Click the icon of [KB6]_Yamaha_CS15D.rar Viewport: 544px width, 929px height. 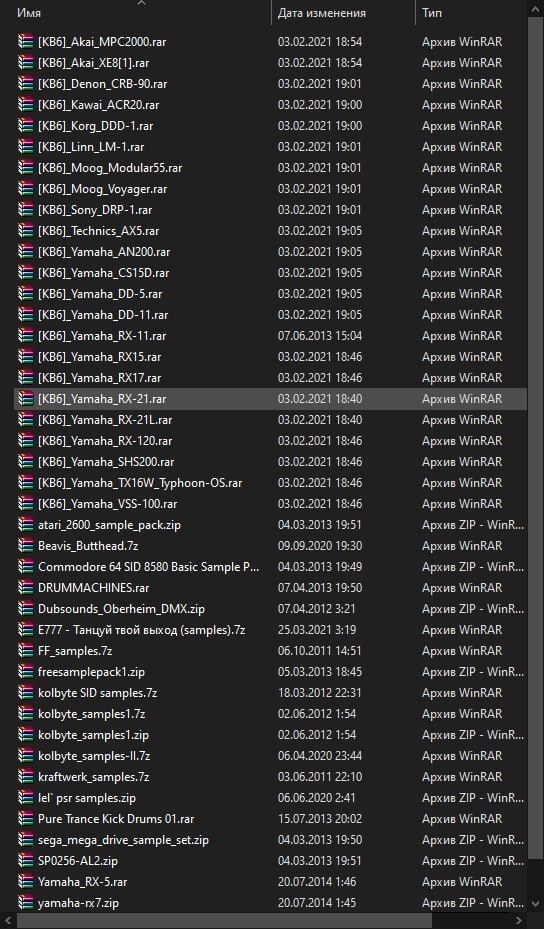coord(25,273)
